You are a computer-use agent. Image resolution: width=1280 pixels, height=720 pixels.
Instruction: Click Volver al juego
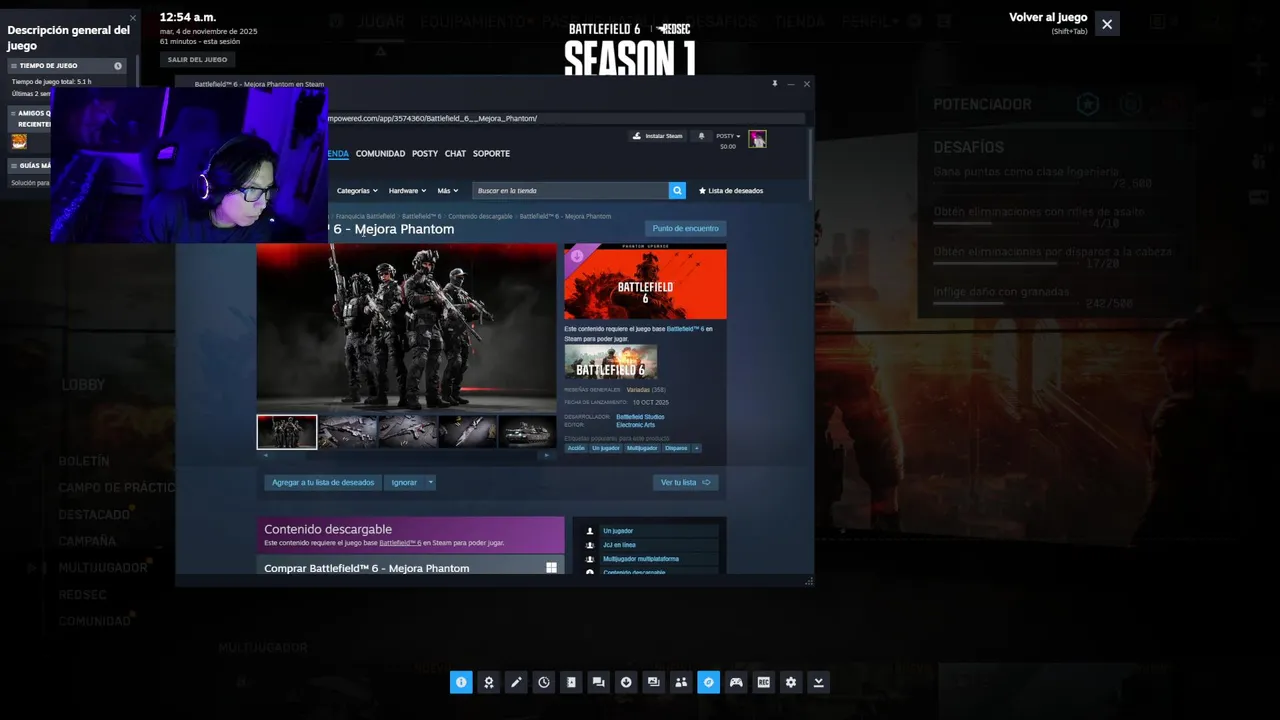click(x=1048, y=18)
